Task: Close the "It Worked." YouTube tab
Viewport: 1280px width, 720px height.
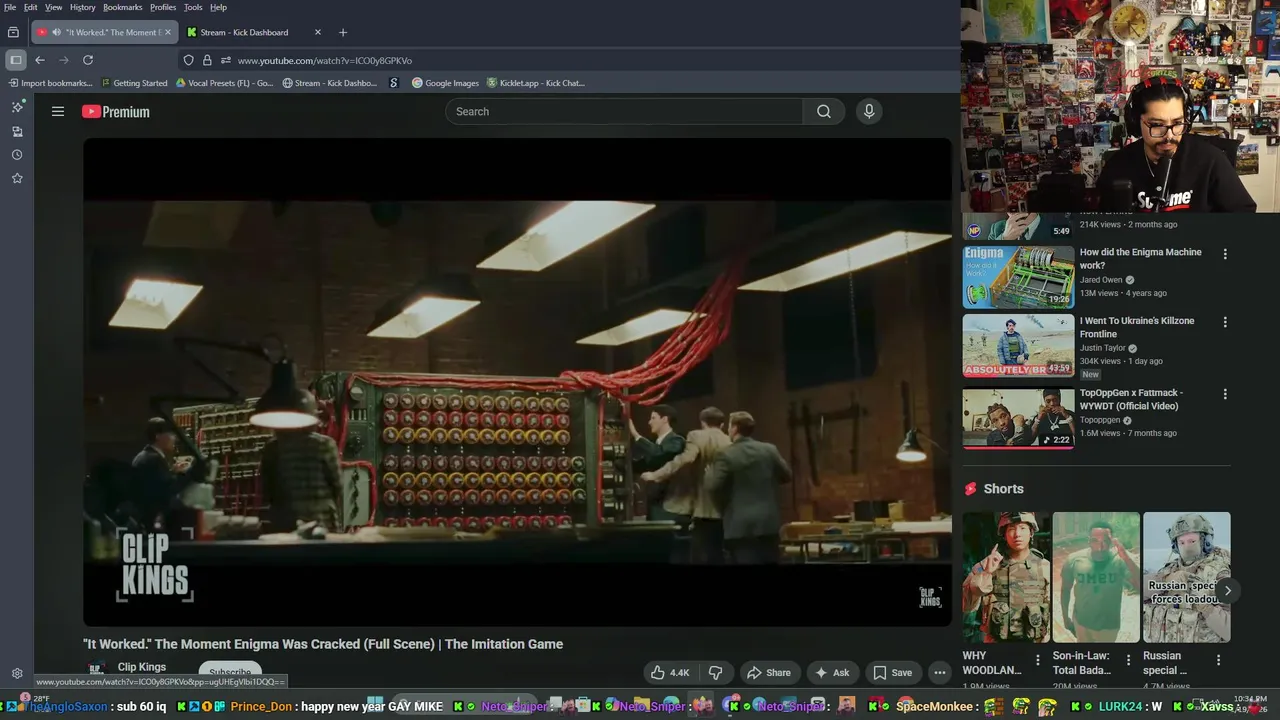Action: [x=167, y=32]
